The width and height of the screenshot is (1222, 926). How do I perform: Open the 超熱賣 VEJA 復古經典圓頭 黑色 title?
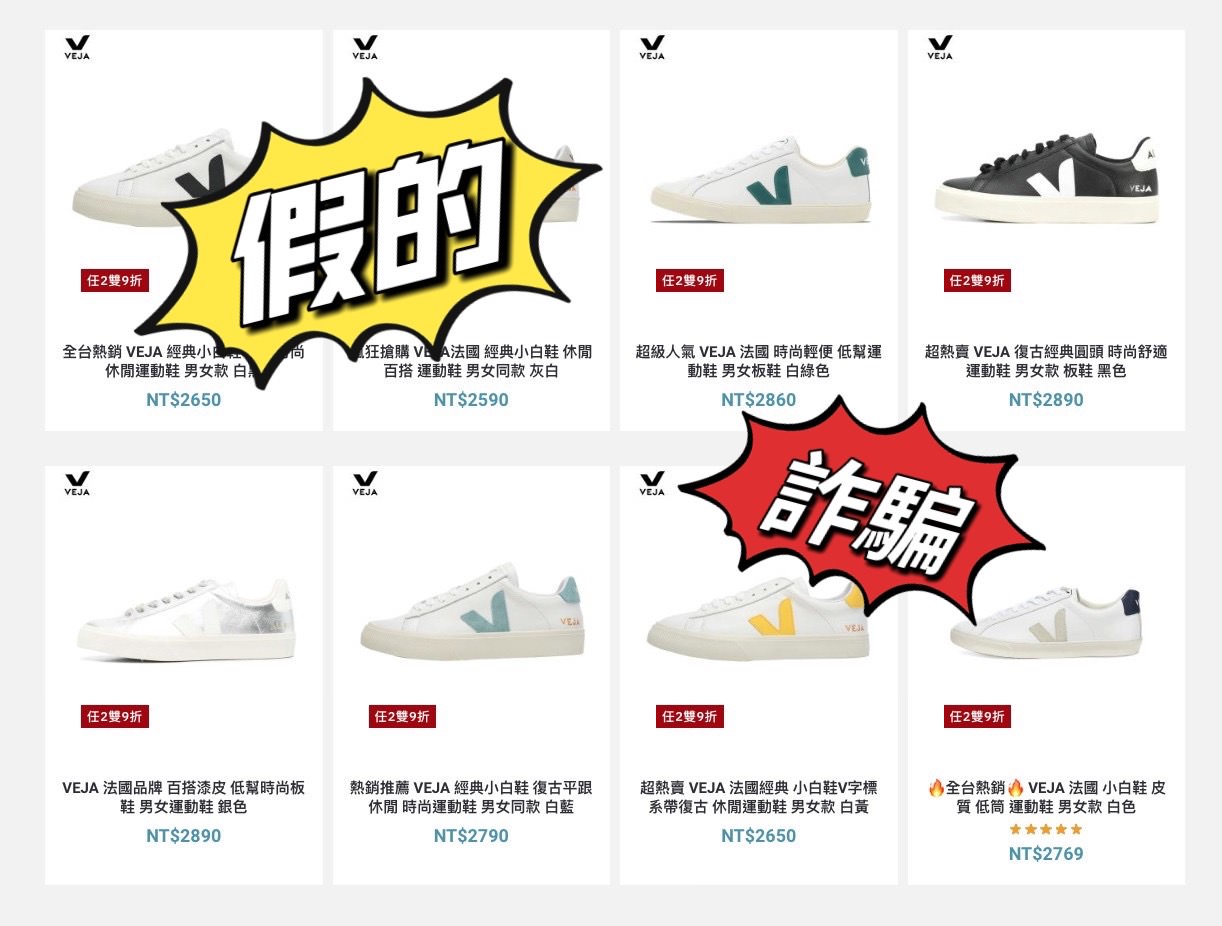tap(1046, 361)
